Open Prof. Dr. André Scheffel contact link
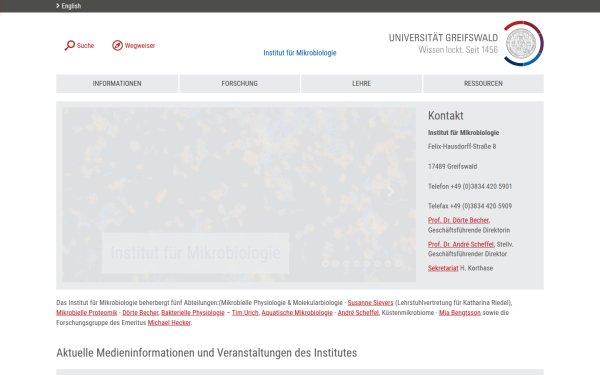The width and height of the screenshot is (600, 375). coord(461,244)
